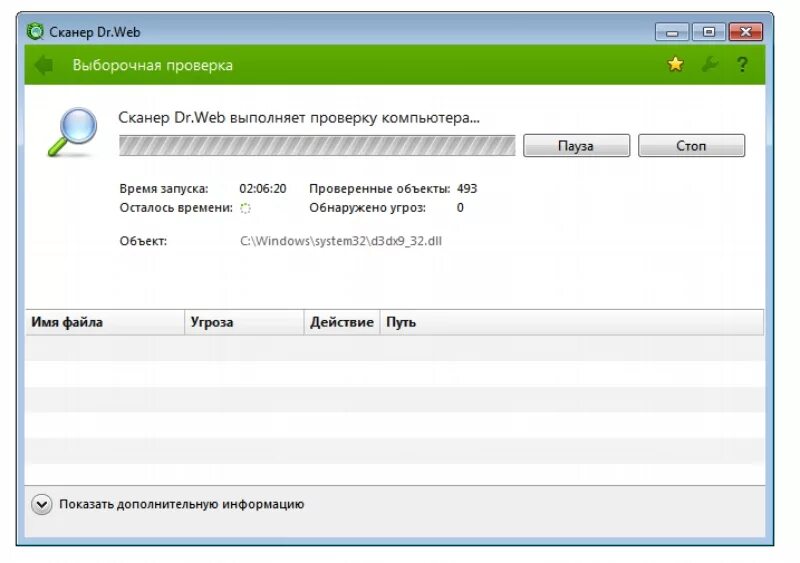The image size is (800, 563).
Task: Minimize the Сканер Dr.Web window
Action: 672,32
